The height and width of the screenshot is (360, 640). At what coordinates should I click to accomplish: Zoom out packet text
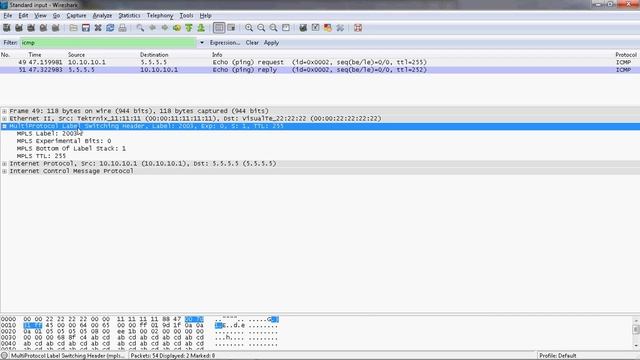pyautogui.click(x=261, y=28)
